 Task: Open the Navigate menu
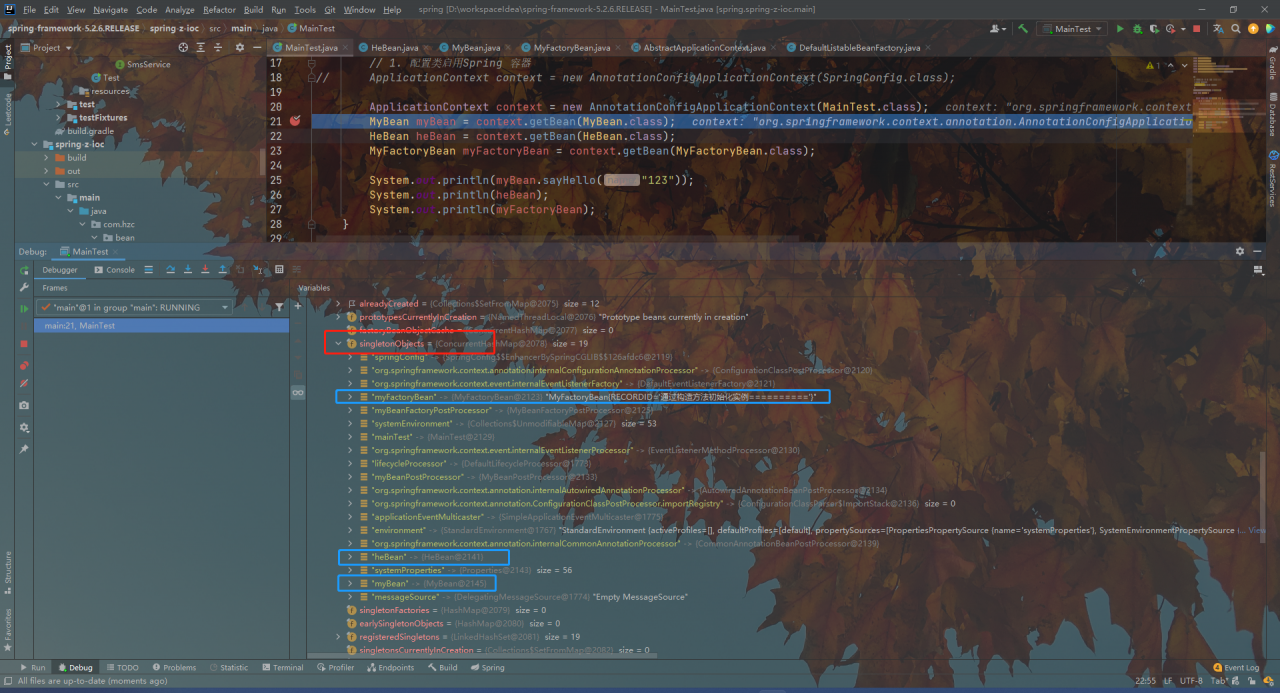111,10
